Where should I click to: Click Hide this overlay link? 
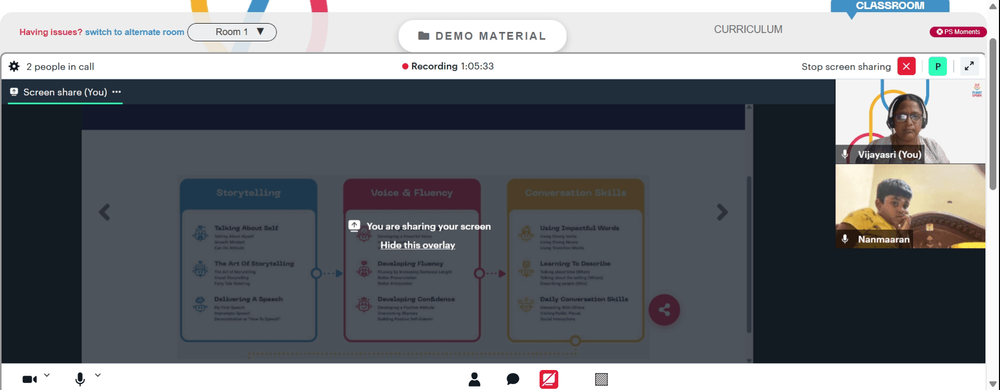click(418, 245)
